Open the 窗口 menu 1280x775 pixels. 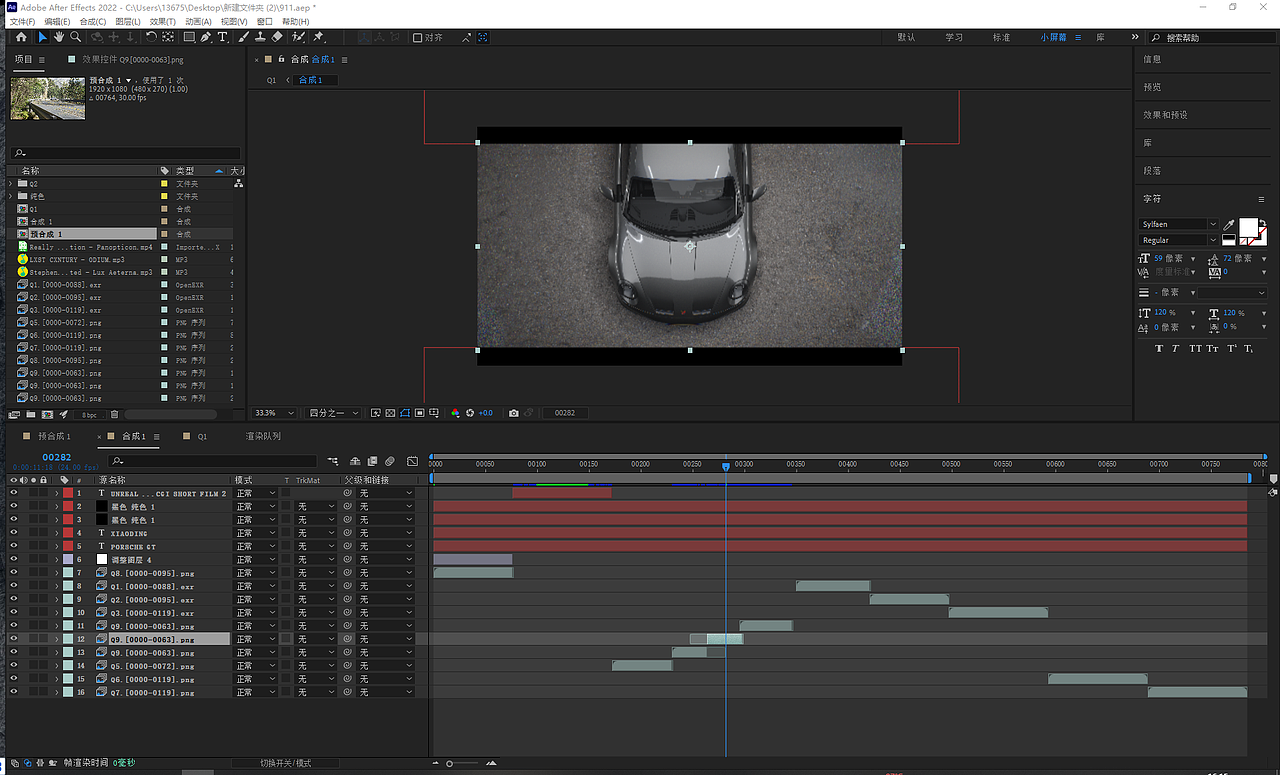tap(264, 21)
